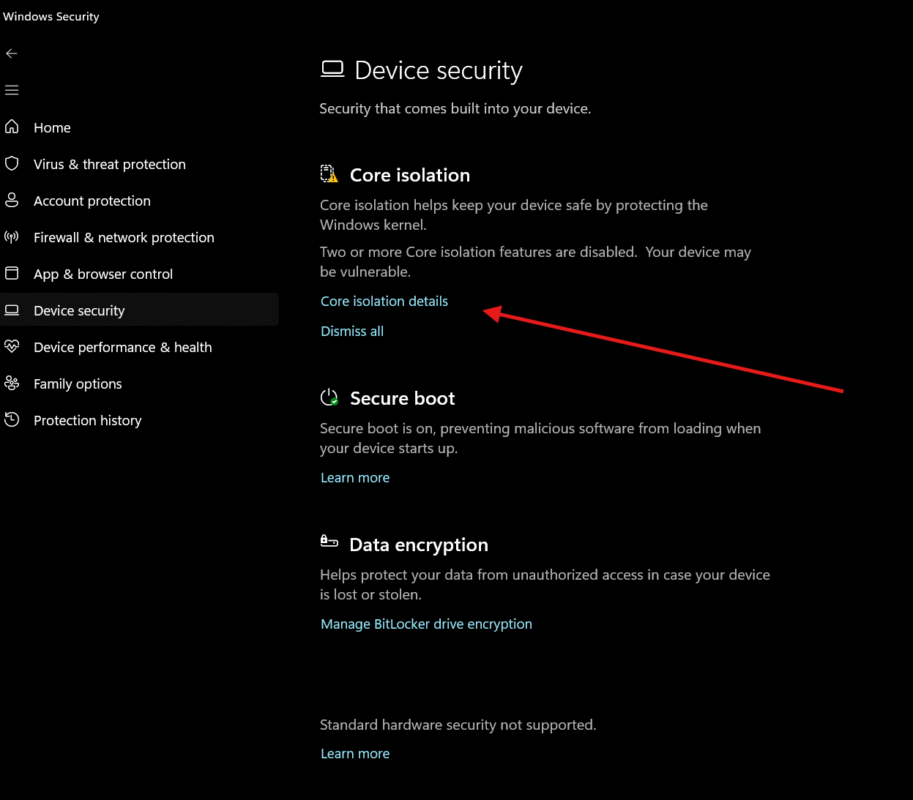Open Core isolation details link

384,301
